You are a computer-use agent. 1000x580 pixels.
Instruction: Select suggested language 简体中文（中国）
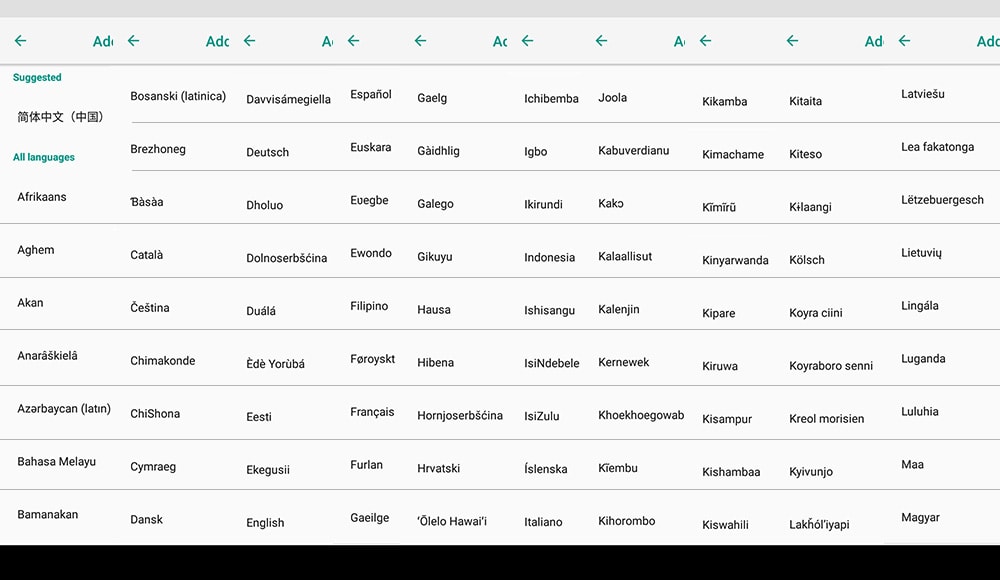(x=60, y=117)
